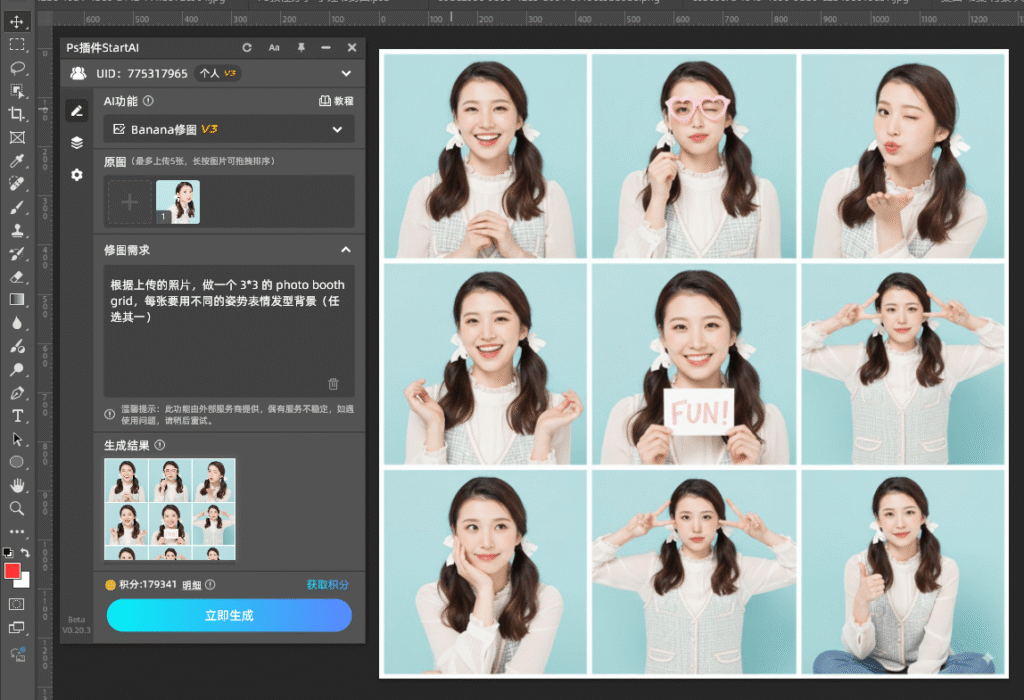Open plugin settings via the gear icon

[x=76, y=174]
